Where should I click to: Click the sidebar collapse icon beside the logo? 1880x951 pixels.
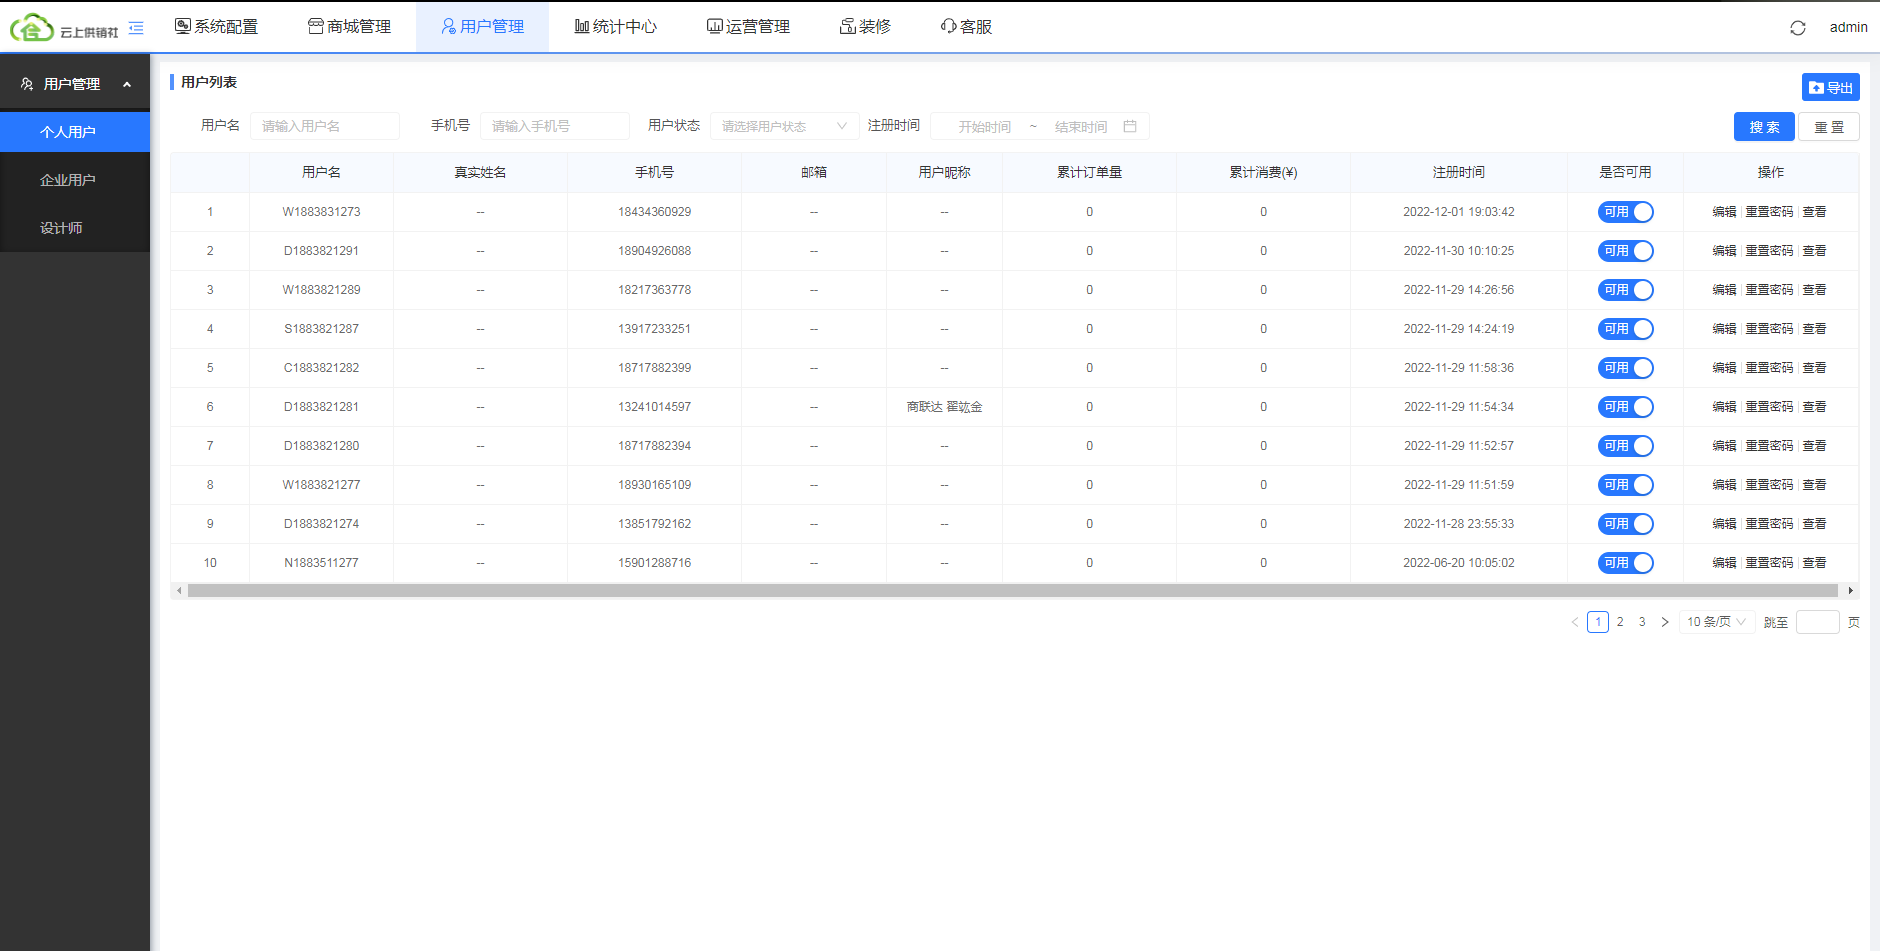point(137,27)
